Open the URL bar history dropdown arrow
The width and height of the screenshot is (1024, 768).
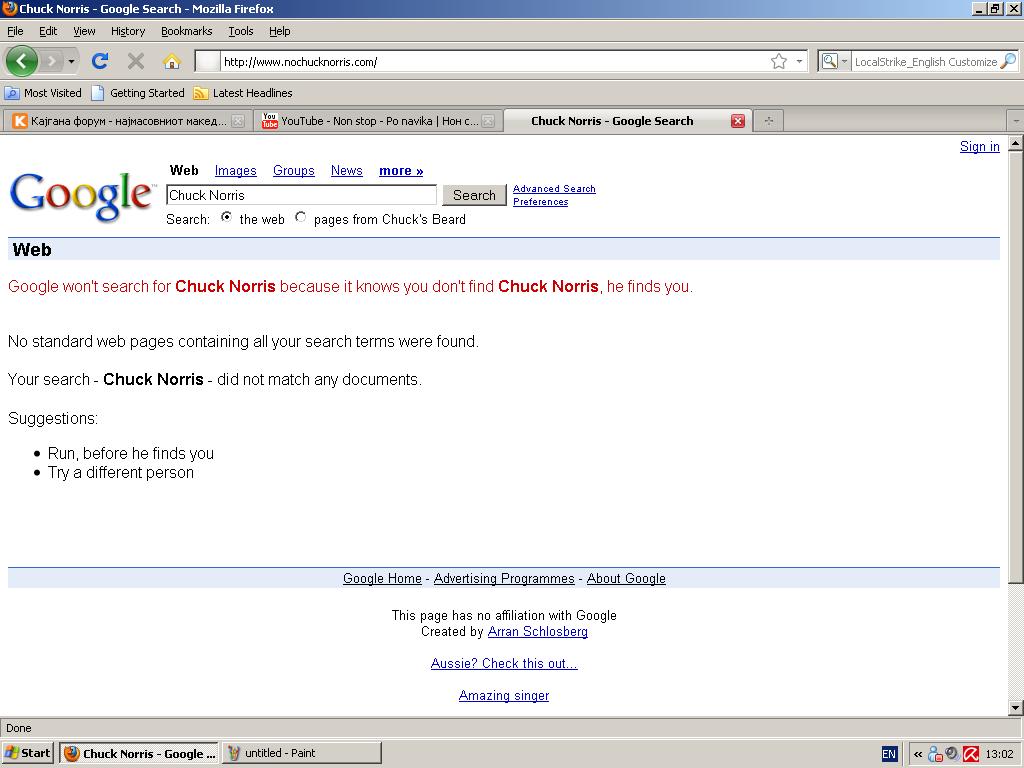coord(799,61)
